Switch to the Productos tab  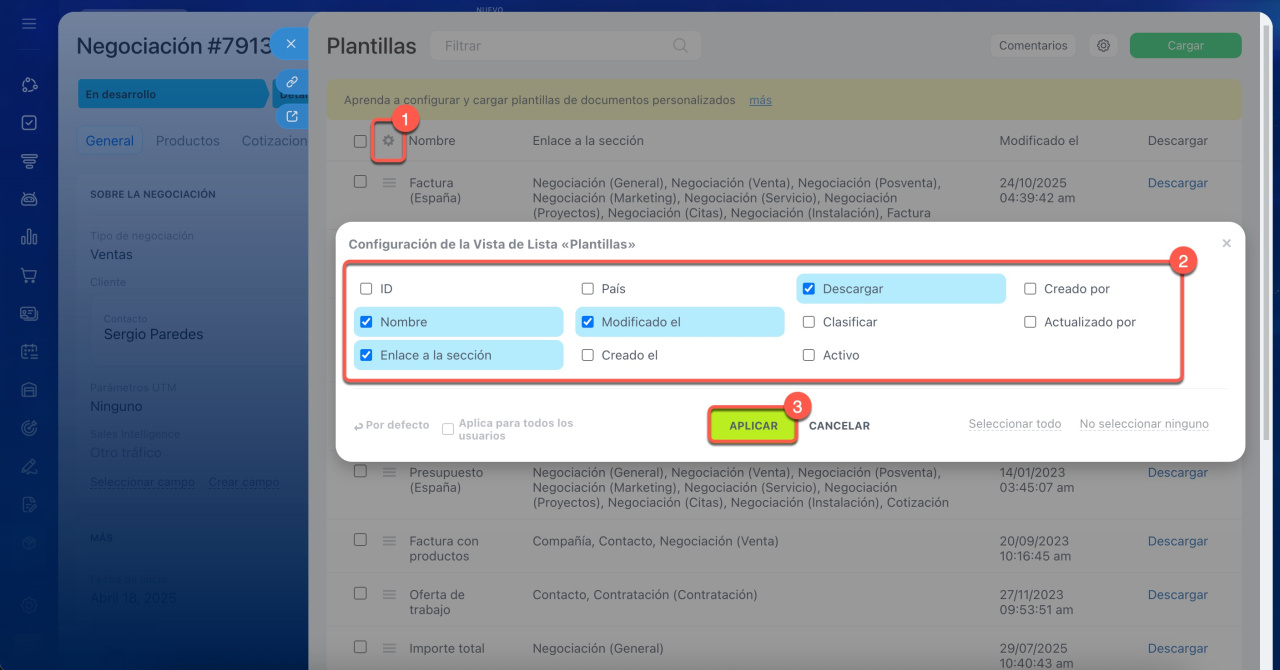click(x=188, y=141)
